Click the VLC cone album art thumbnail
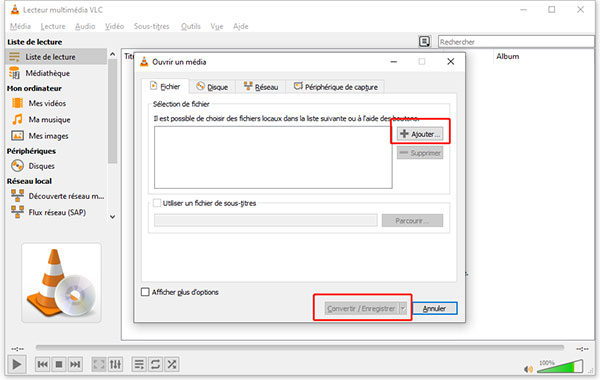Viewport: 600px width, 380px height. click(x=62, y=282)
